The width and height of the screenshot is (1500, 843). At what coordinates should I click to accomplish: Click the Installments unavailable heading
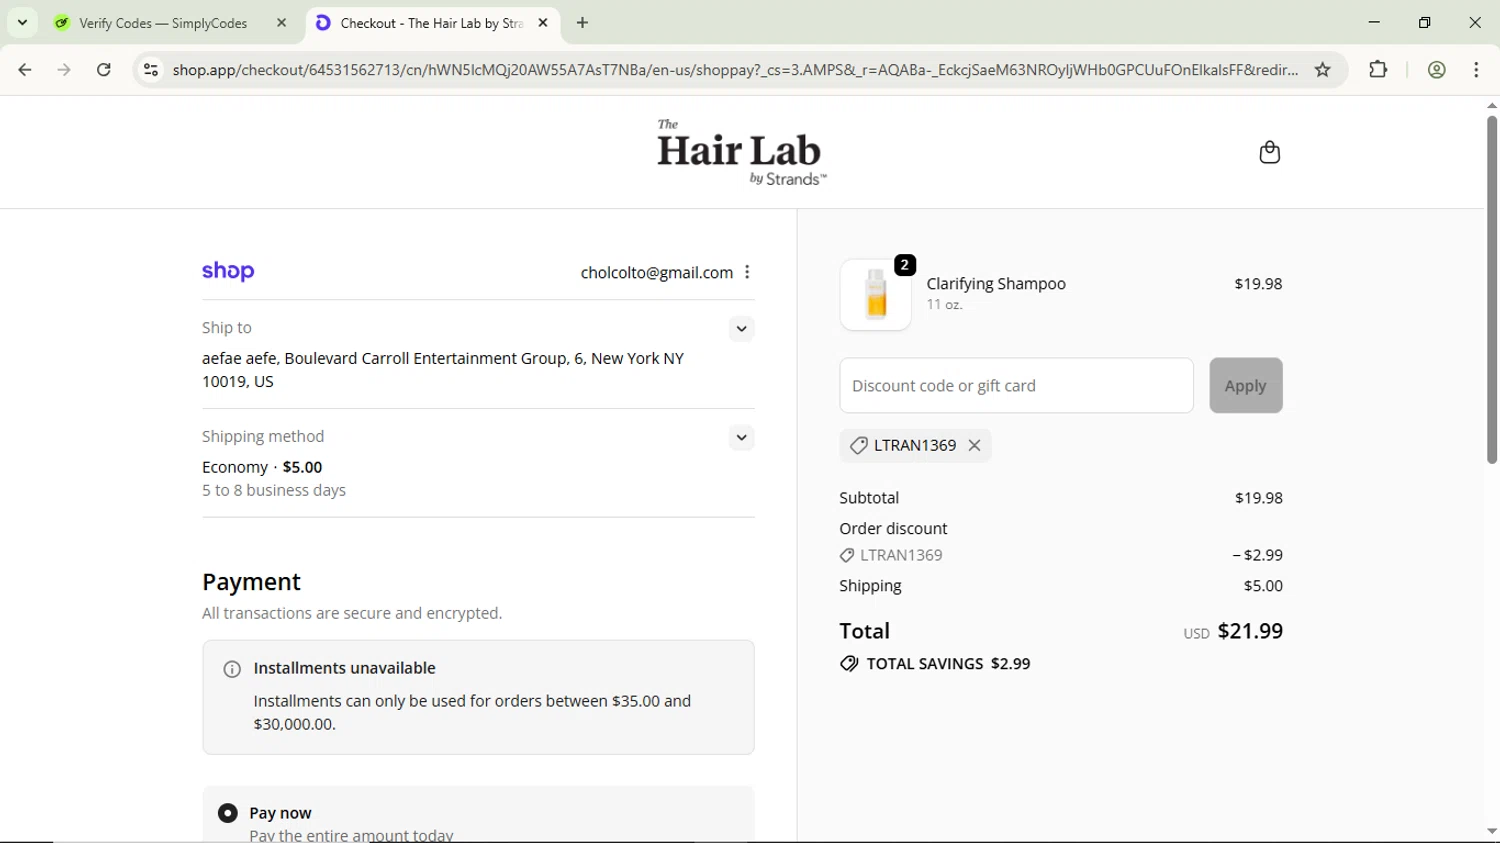click(345, 668)
